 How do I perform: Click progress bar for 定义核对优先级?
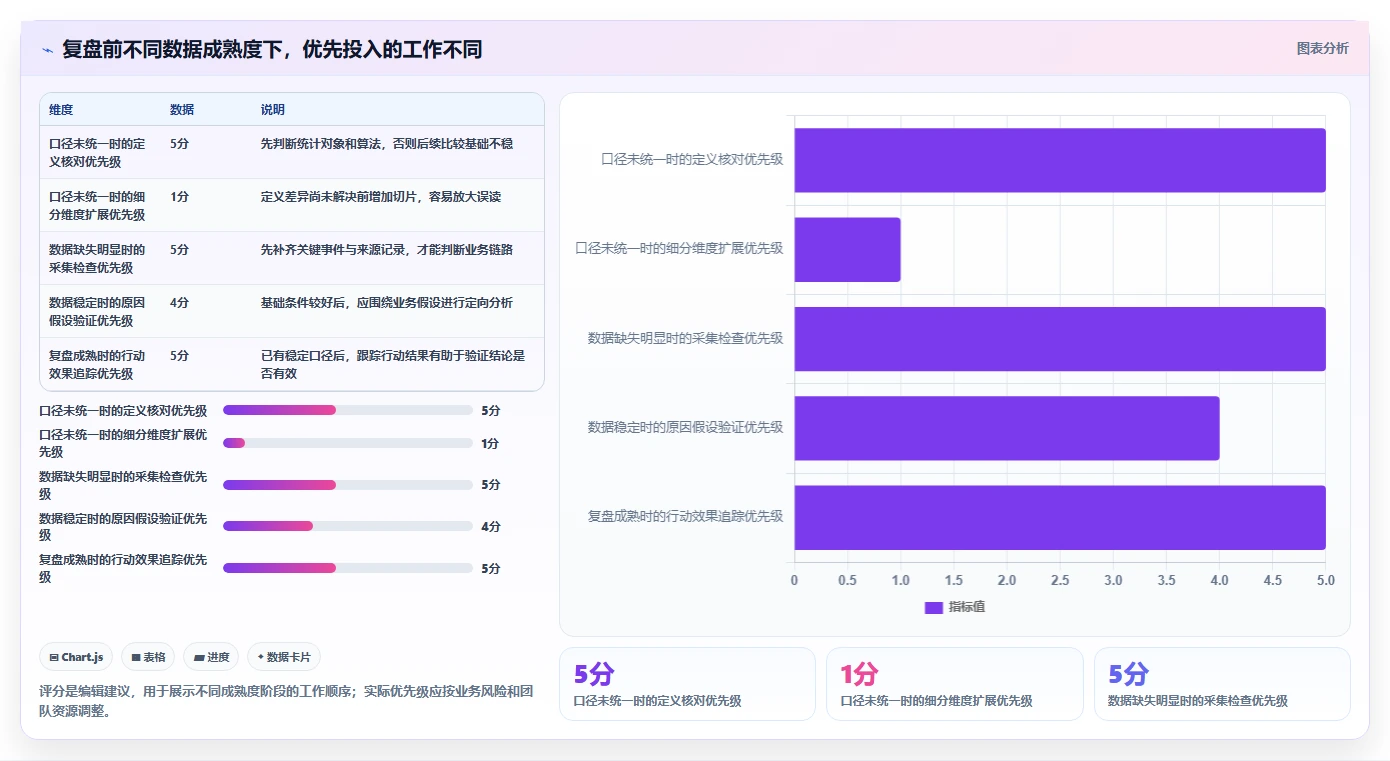[x=348, y=410]
